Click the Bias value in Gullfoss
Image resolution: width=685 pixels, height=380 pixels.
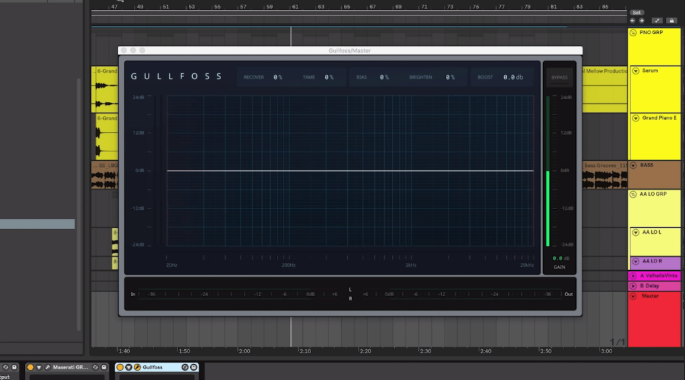384,77
